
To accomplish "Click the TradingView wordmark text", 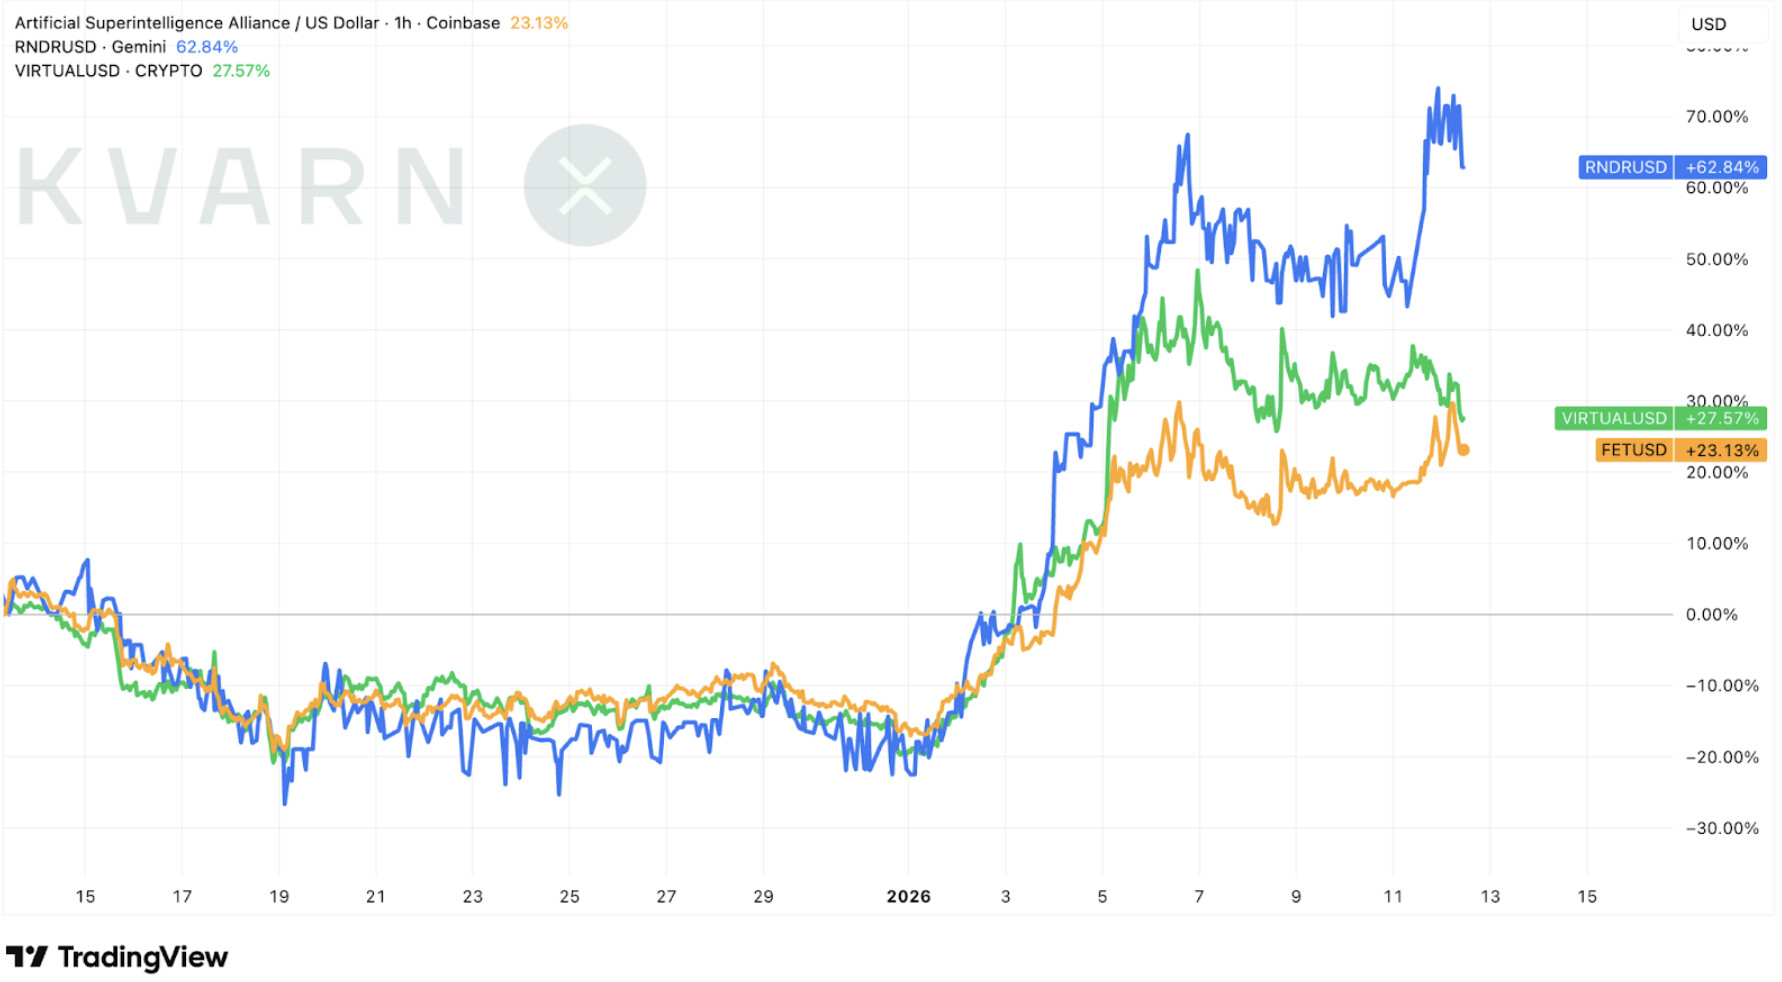I will coord(143,957).
